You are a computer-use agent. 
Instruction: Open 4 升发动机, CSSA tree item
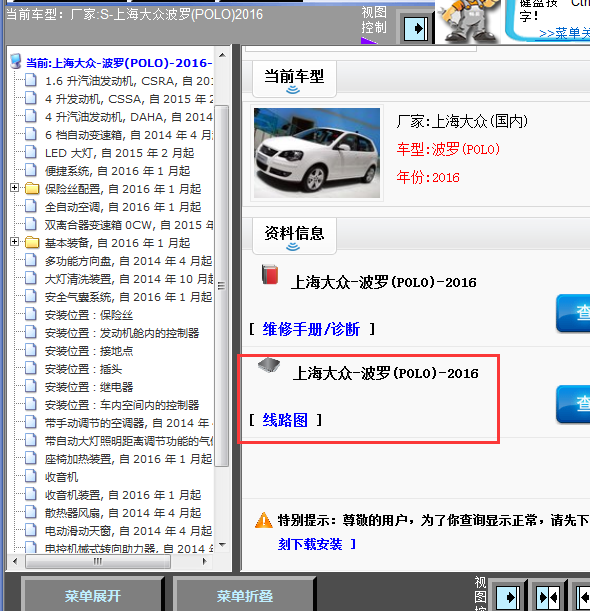coord(129,99)
